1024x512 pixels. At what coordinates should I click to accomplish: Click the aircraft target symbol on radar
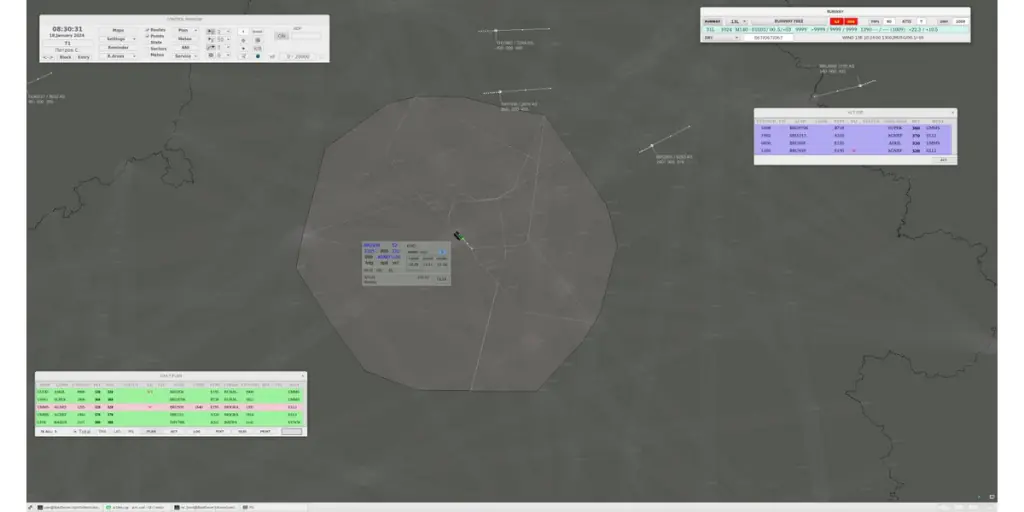(457, 236)
